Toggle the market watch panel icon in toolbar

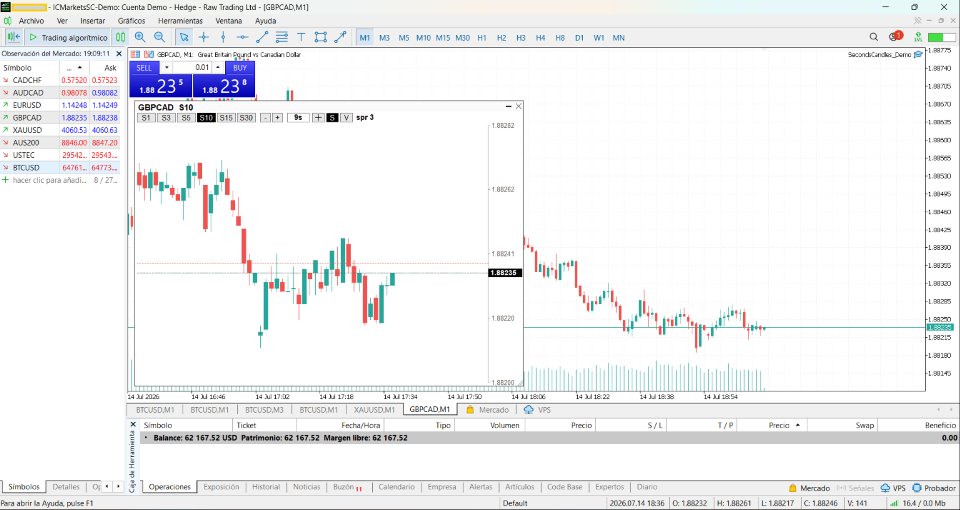(x=13, y=37)
